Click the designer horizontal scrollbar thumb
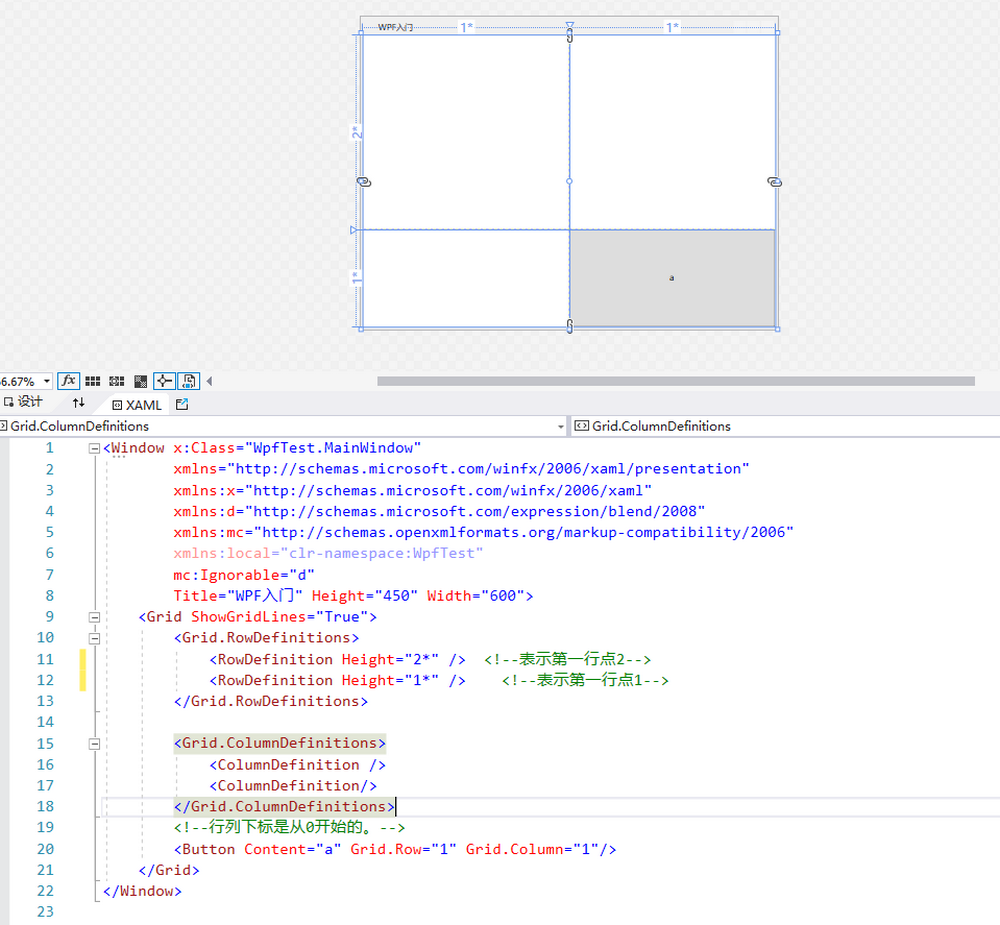1000x925 pixels. coord(675,381)
